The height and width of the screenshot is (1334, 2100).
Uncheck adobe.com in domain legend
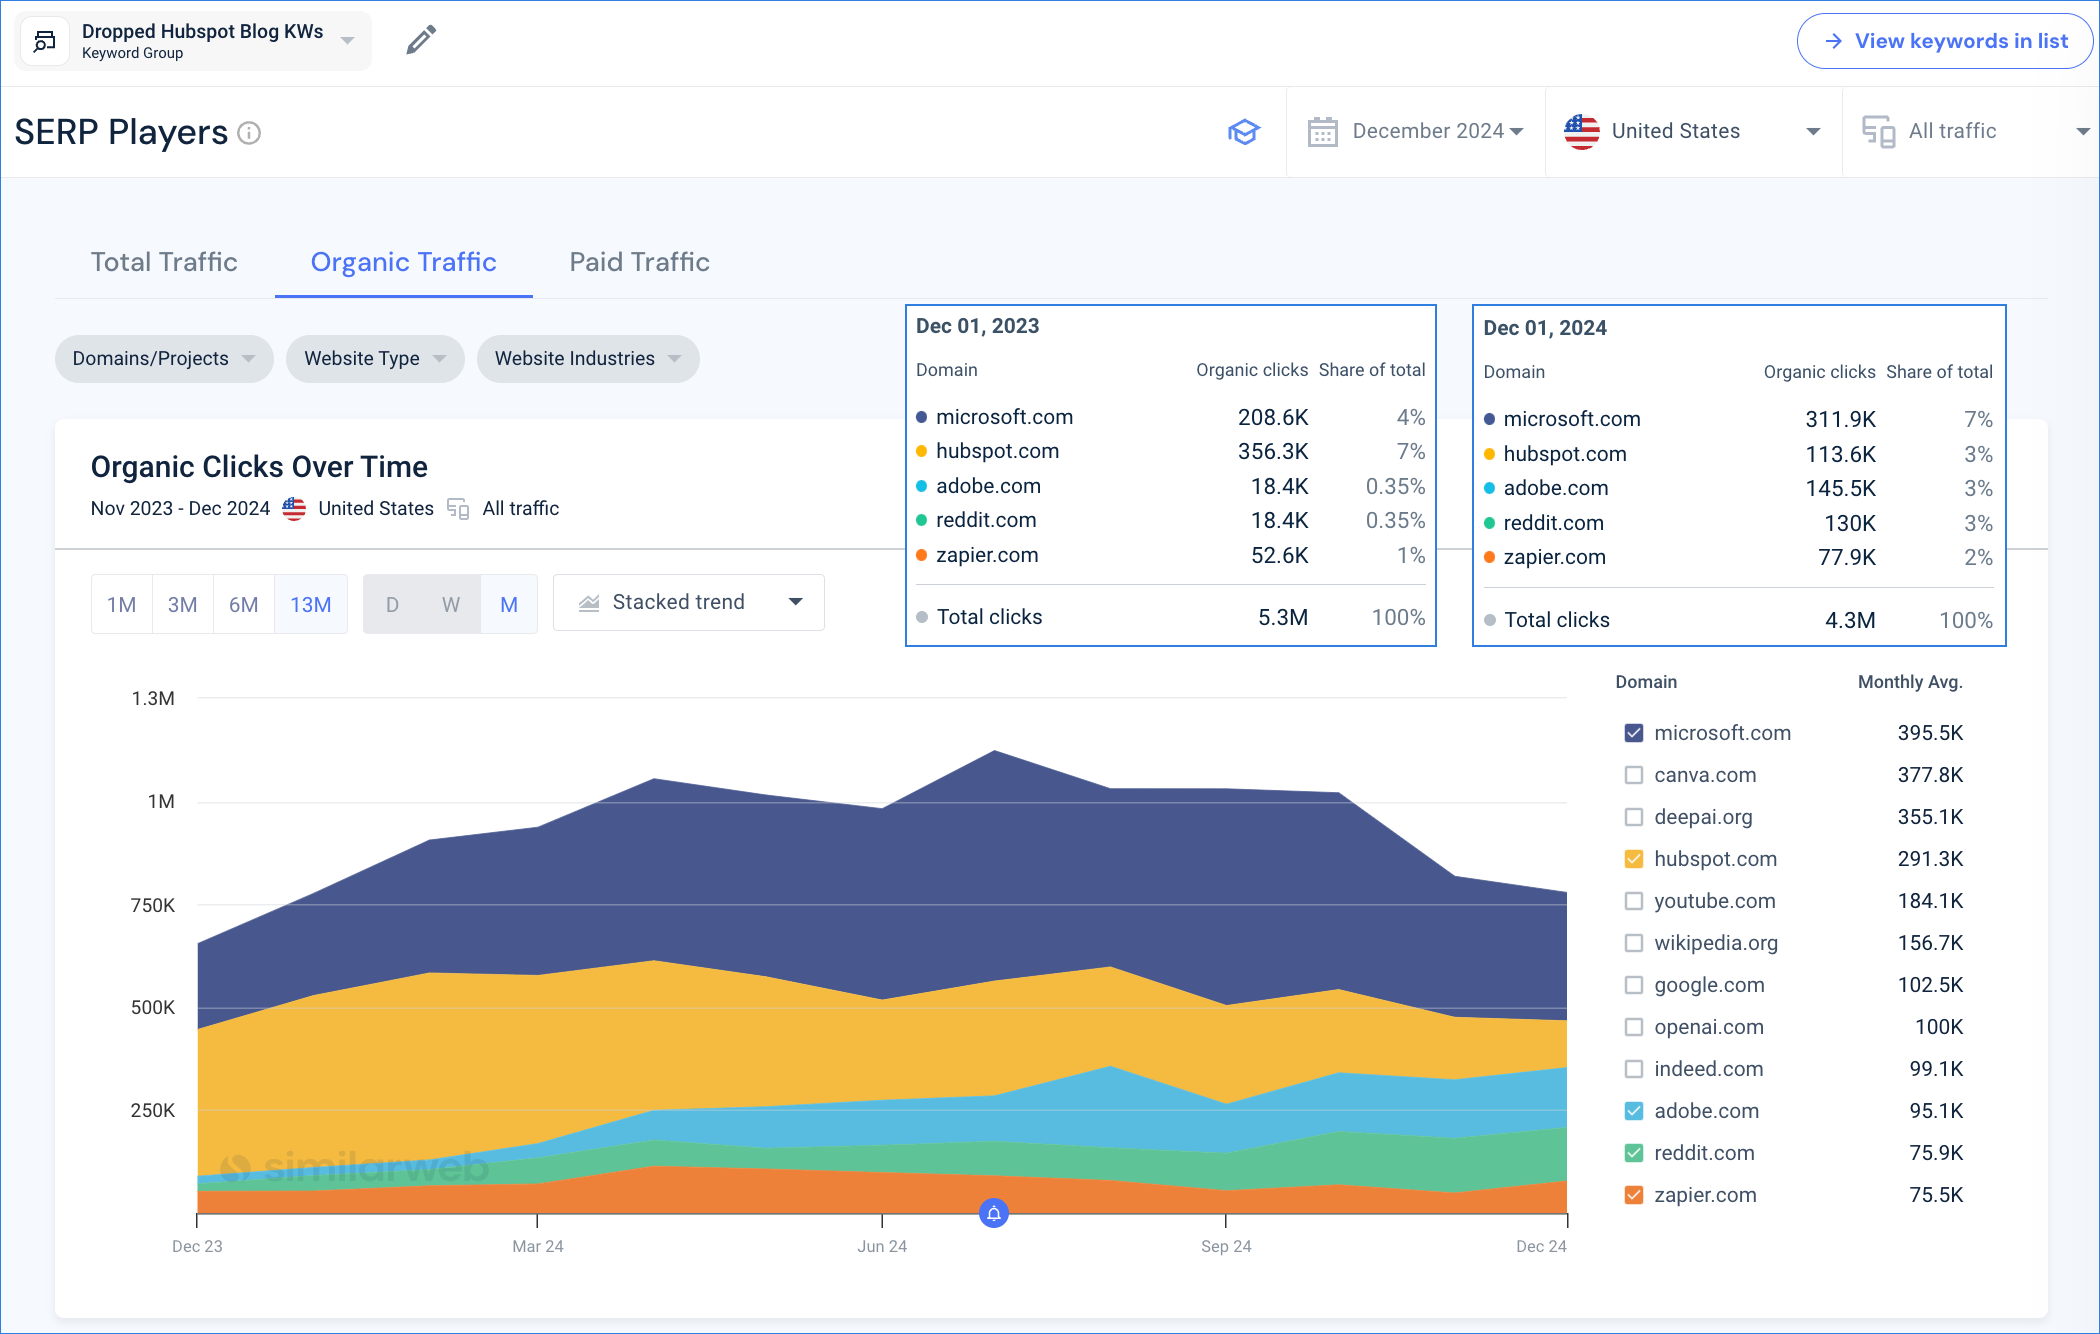1634,1111
